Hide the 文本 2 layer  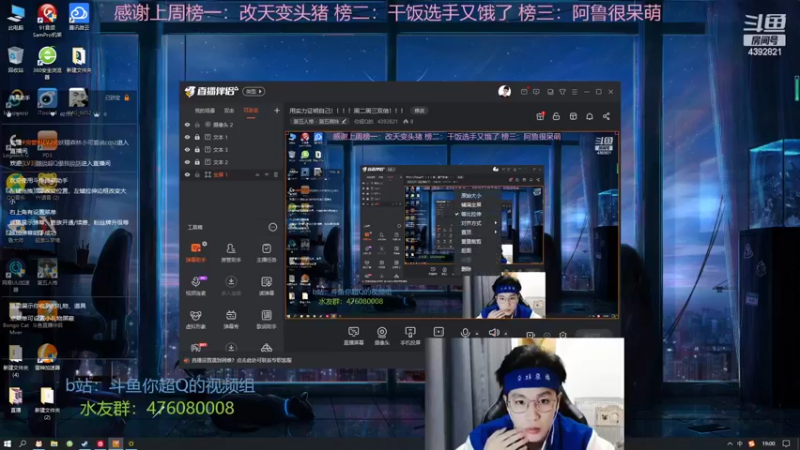pos(187,162)
